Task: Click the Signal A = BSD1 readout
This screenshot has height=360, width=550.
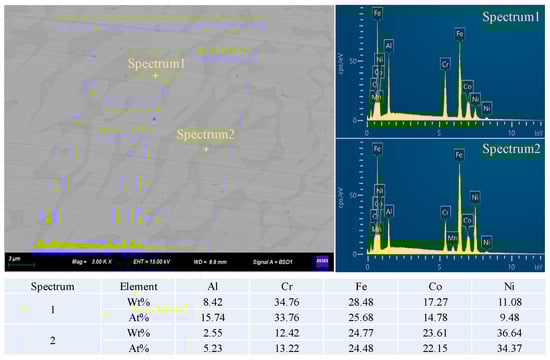Action: 272,262
